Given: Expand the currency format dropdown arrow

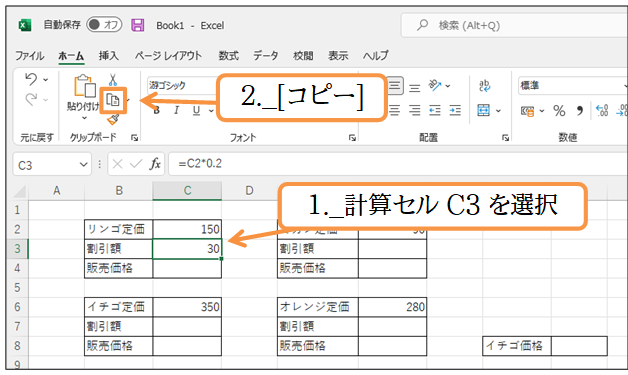Looking at the screenshot, I should click(542, 111).
